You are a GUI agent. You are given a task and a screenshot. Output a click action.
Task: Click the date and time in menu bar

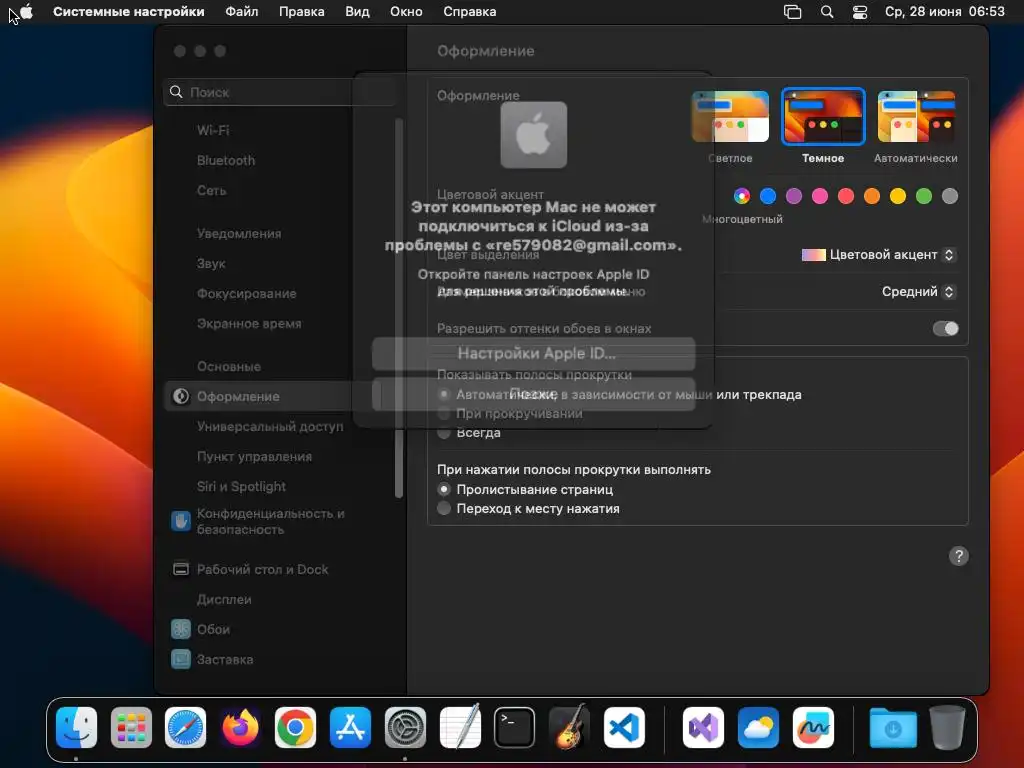[944, 12]
